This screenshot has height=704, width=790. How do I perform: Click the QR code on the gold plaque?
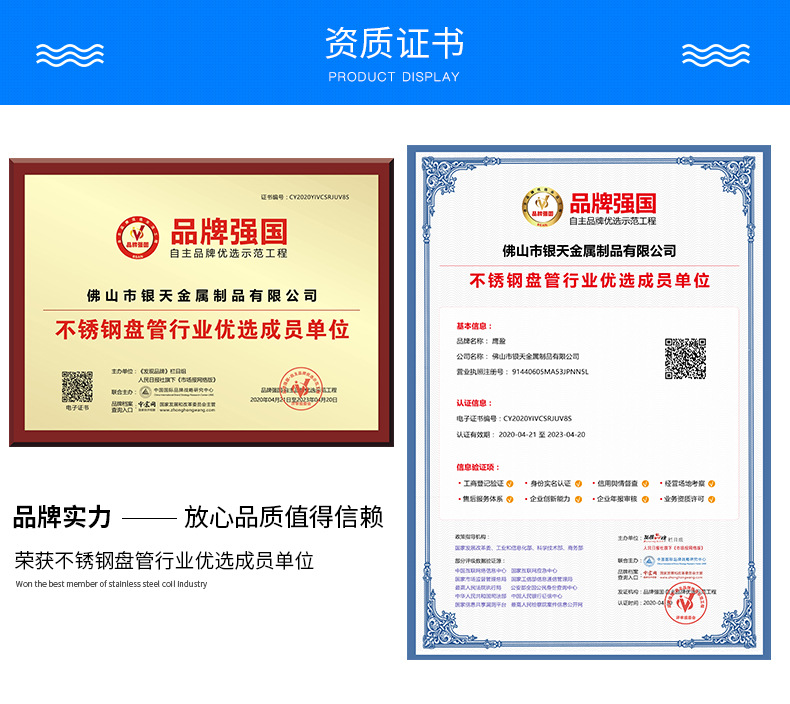click(x=77, y=386)
